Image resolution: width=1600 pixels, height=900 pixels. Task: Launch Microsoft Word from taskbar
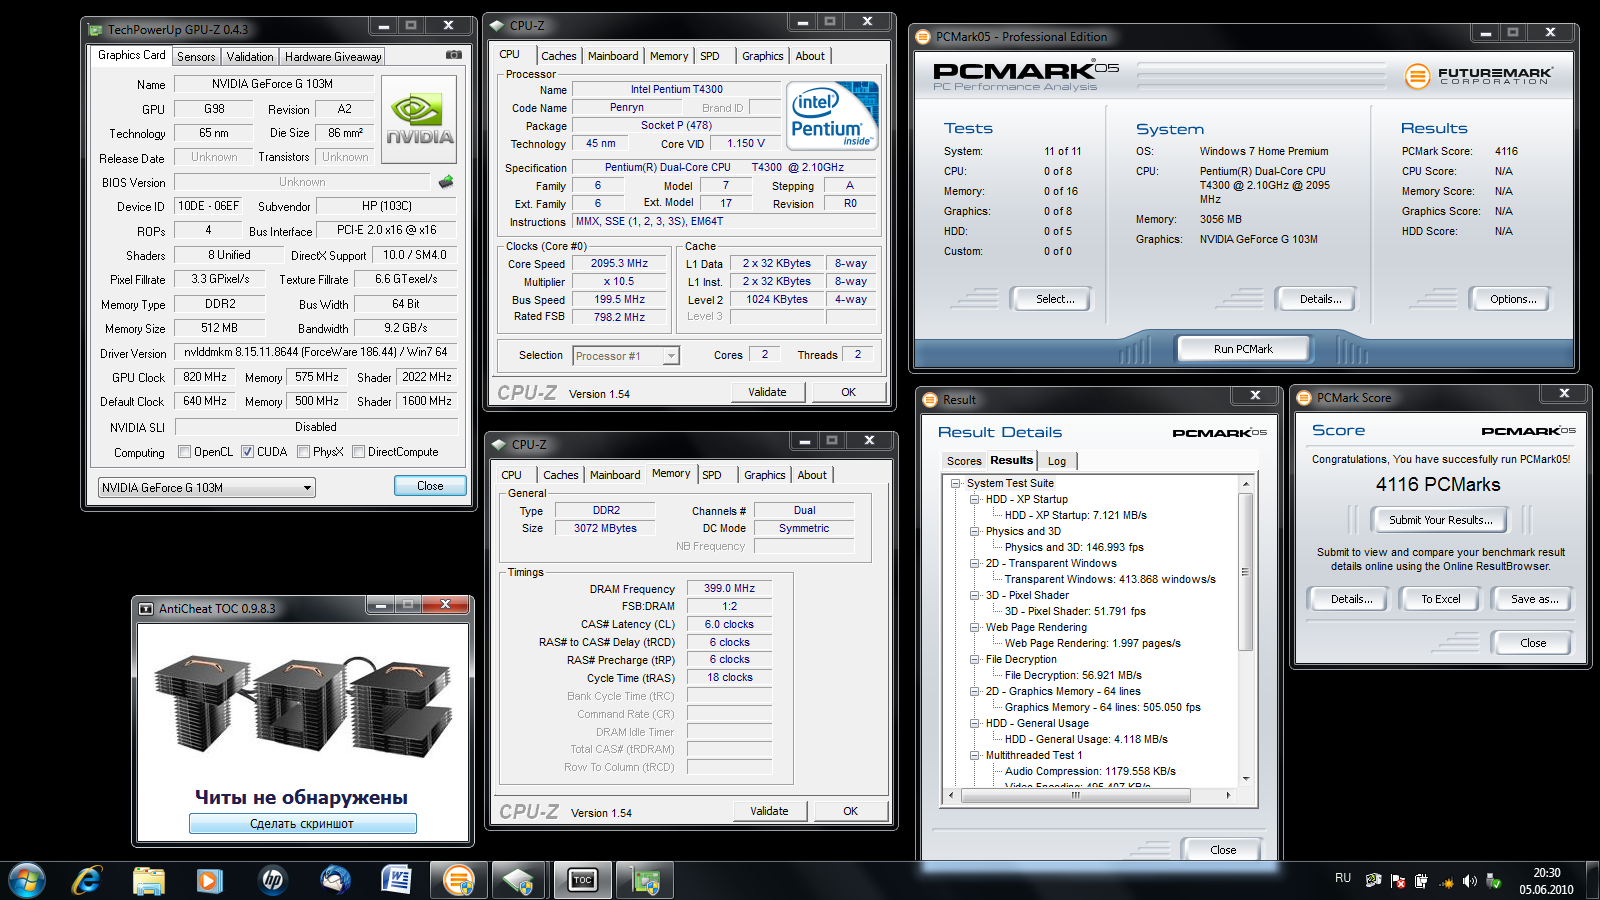click(397, 880)
